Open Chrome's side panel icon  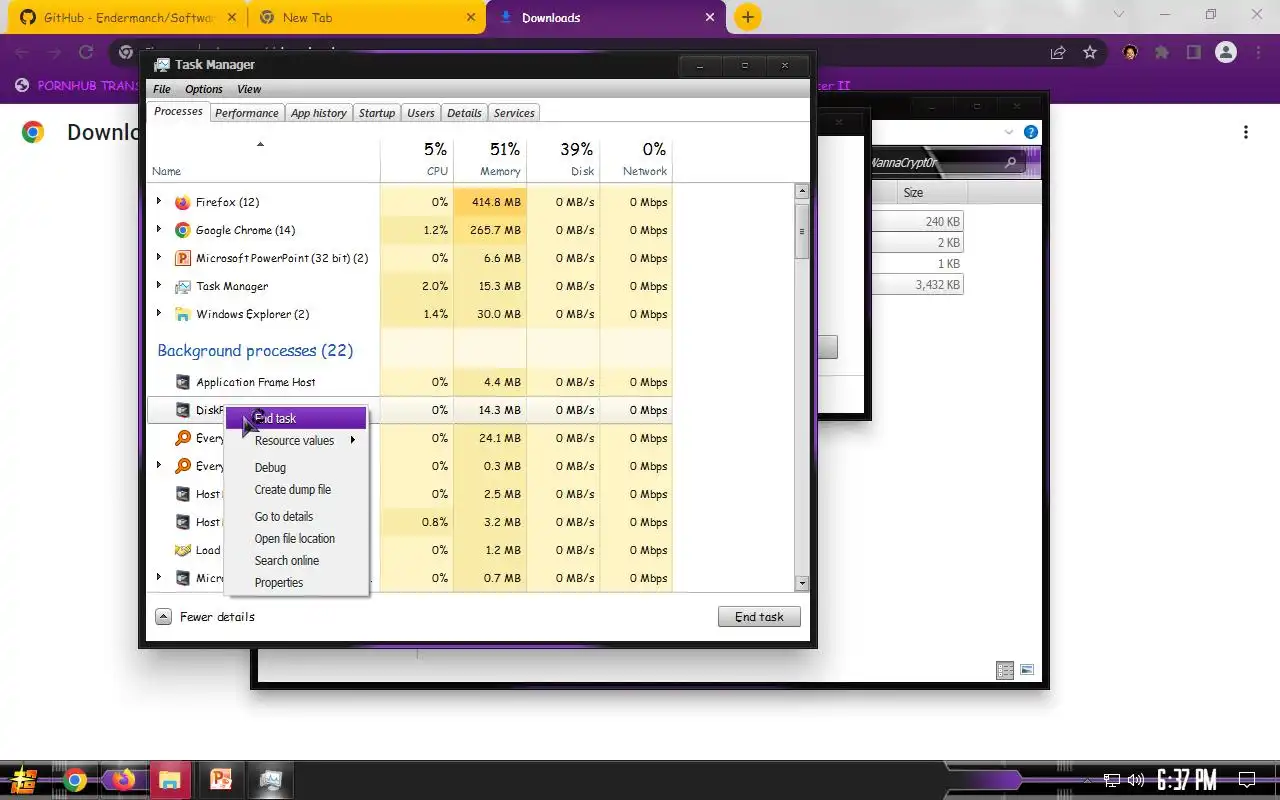(1194, 53)
